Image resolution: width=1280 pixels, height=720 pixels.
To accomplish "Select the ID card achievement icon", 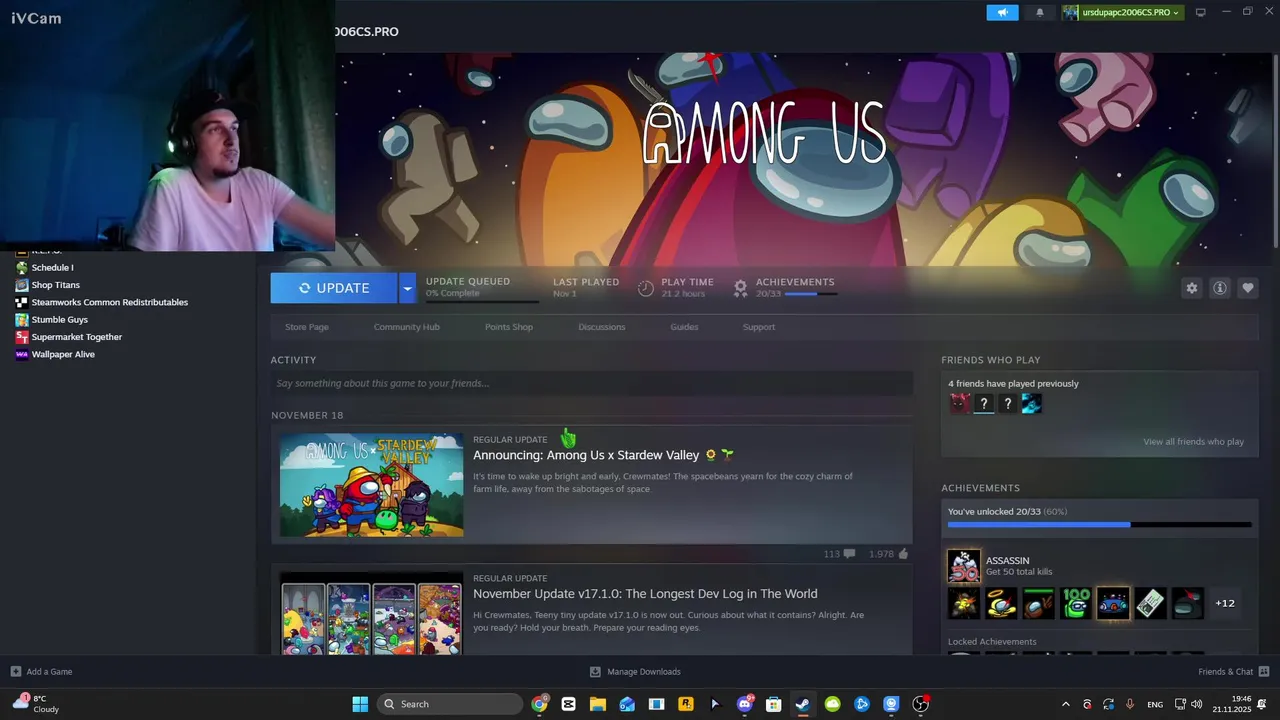I will (1150, 603).
